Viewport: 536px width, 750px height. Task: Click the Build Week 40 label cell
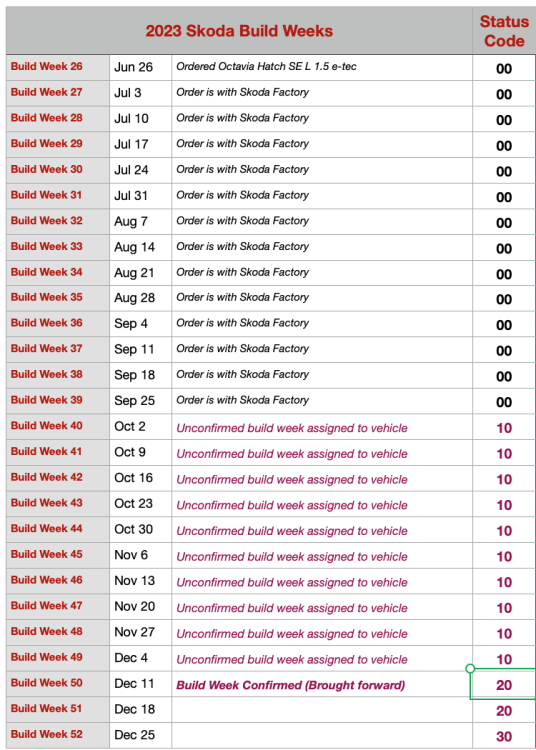(x=58, y=427)
